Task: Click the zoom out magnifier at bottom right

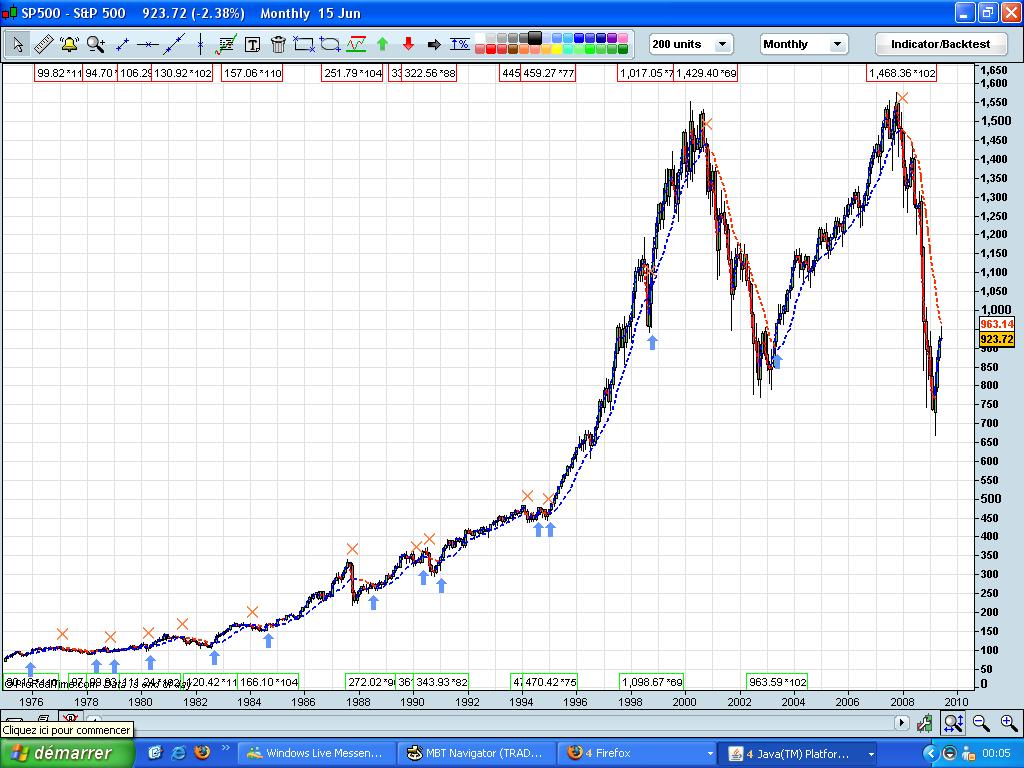Action: click(981, 722)
